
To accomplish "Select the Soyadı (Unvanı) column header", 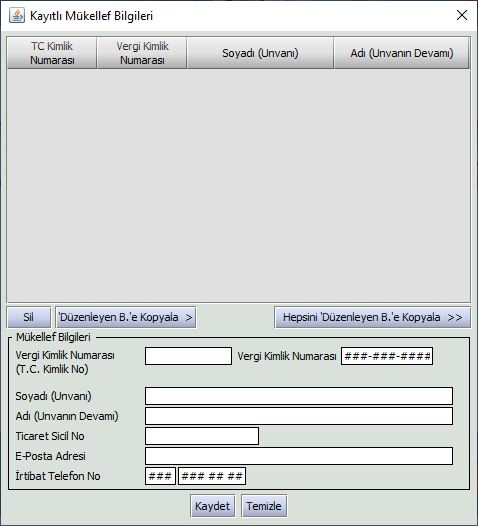I will point(260,53).
